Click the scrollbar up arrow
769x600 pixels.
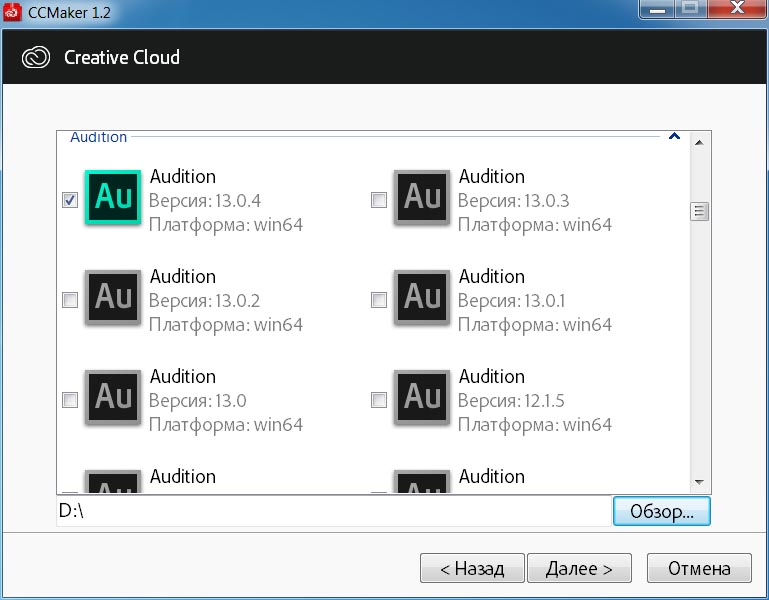(699, 143)
